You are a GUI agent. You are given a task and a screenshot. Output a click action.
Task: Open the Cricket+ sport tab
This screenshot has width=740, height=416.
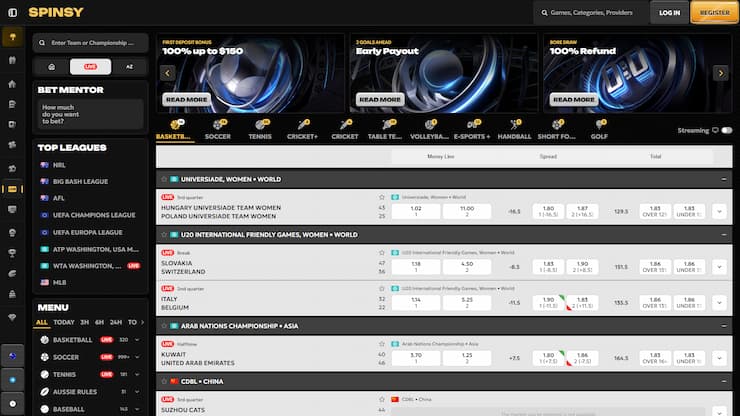click(303, 130)
